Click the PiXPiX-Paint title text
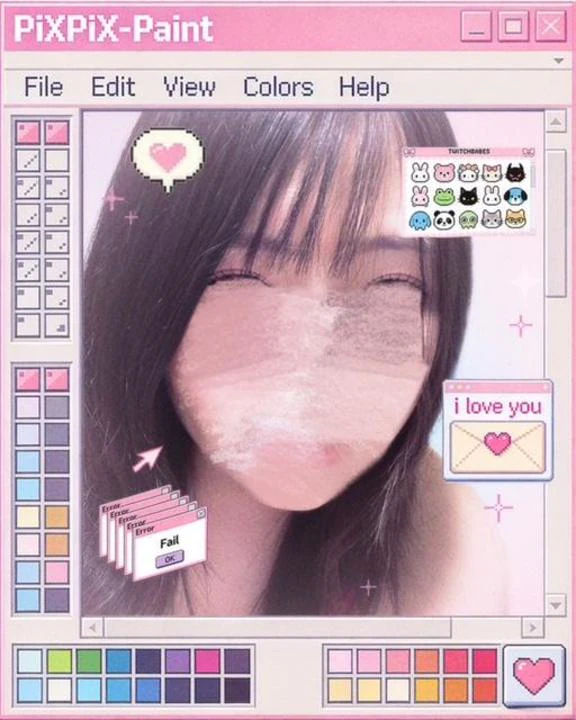 pyautogui.click(x=113, y=29)
